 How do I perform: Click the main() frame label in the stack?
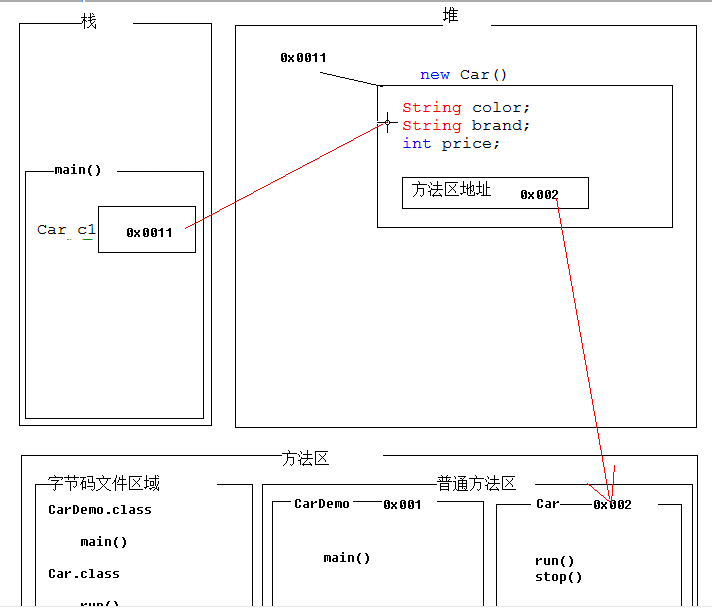pyautogui.click(x=78, y=170)
